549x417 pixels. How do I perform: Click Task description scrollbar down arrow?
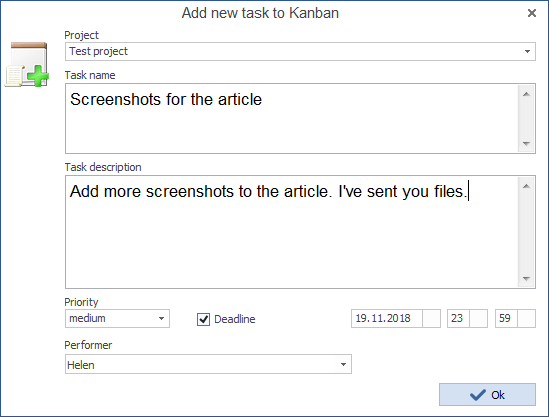[x=526, y=279]
